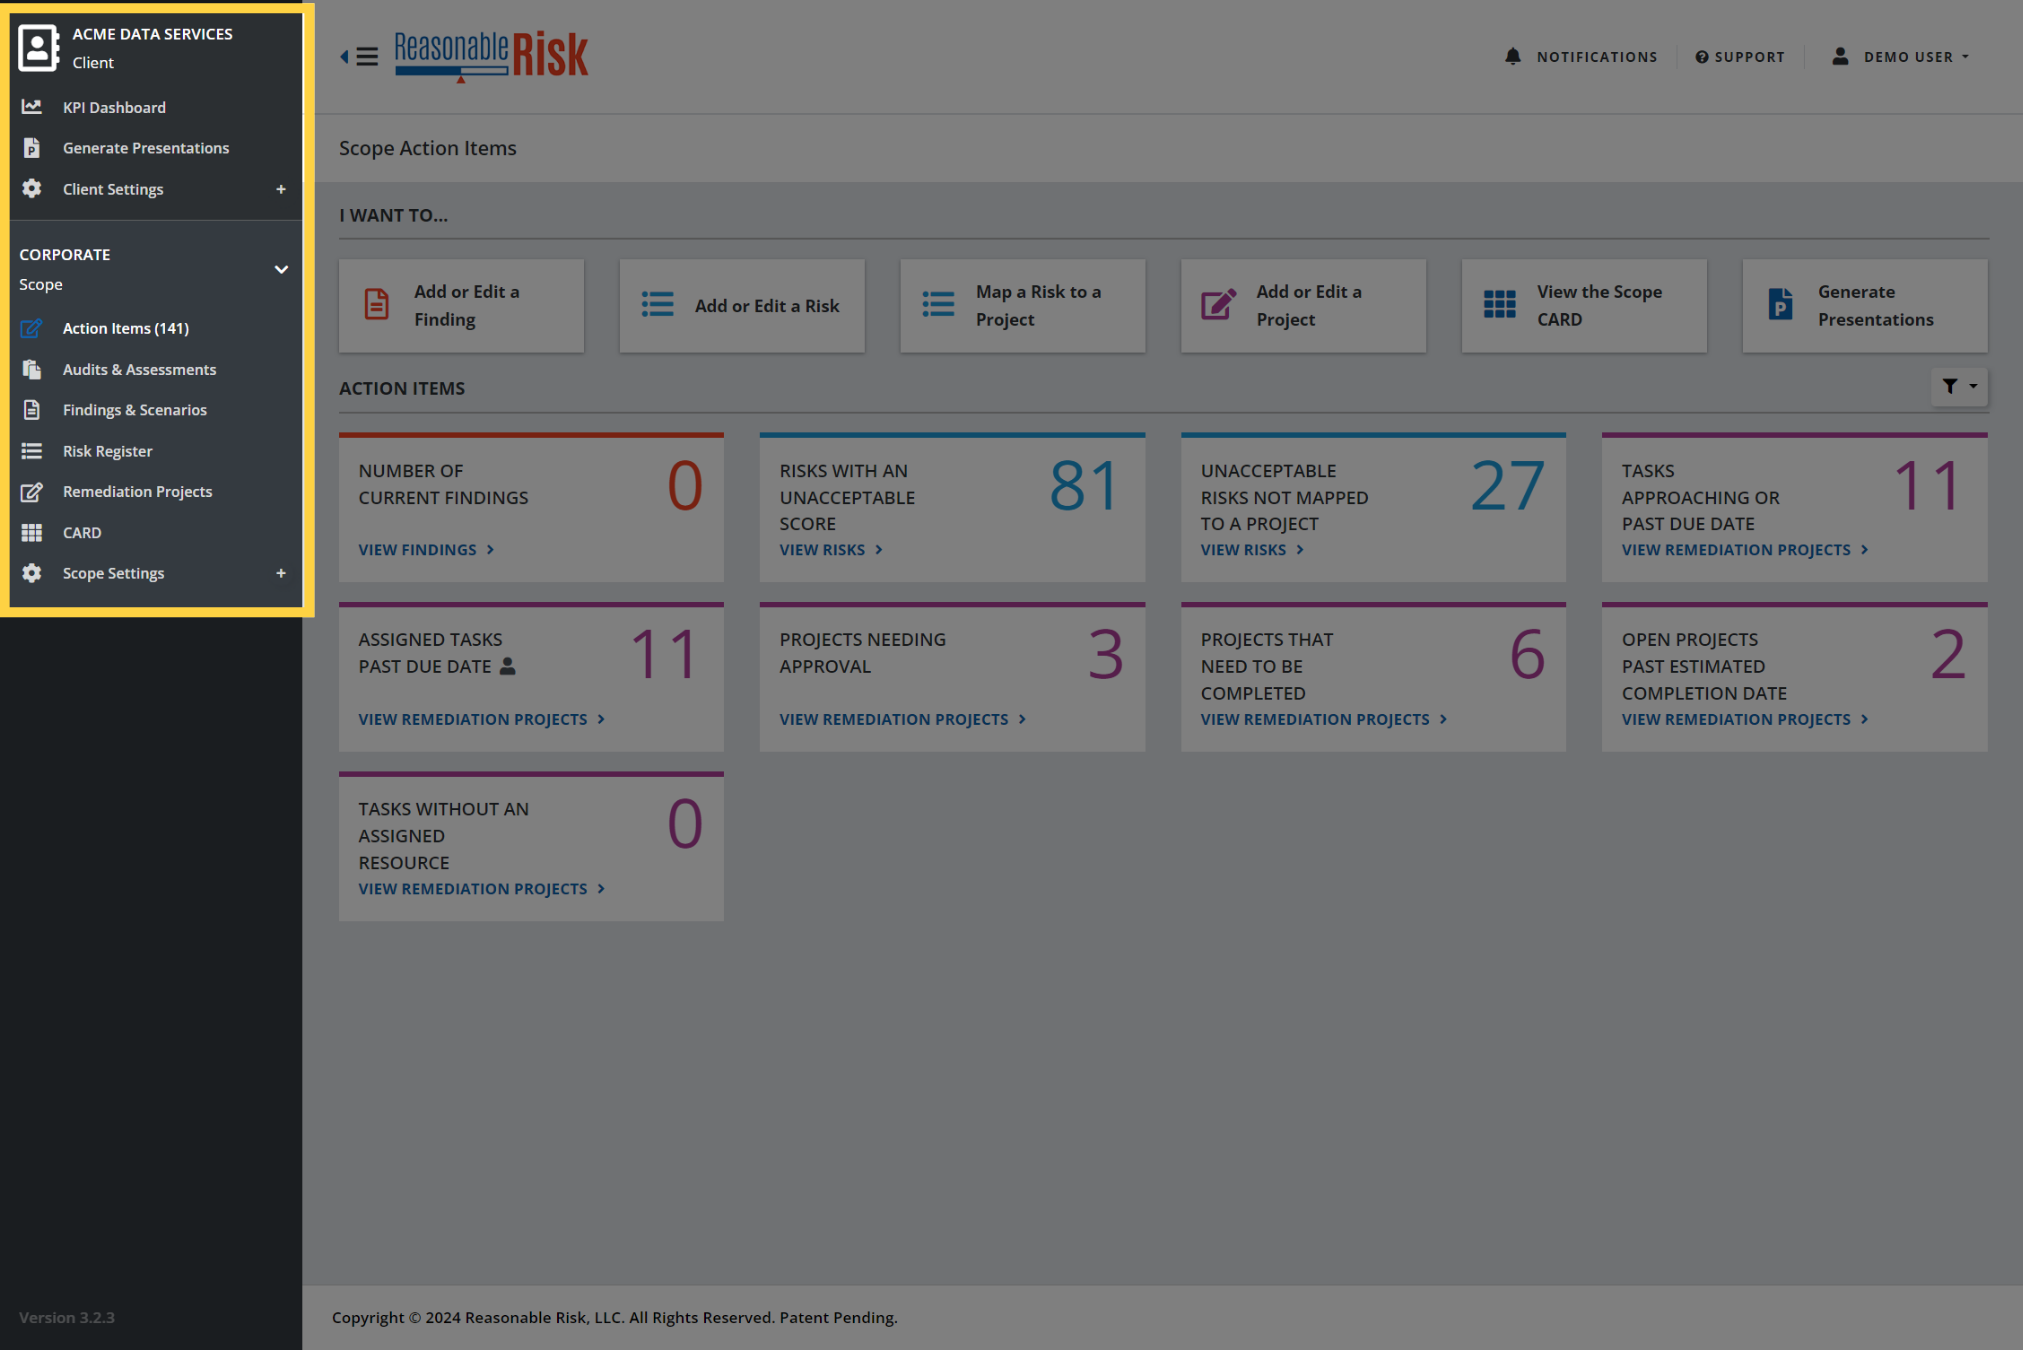
Task: Expand Client Settings with plus sign
Action: click(281, 189)
